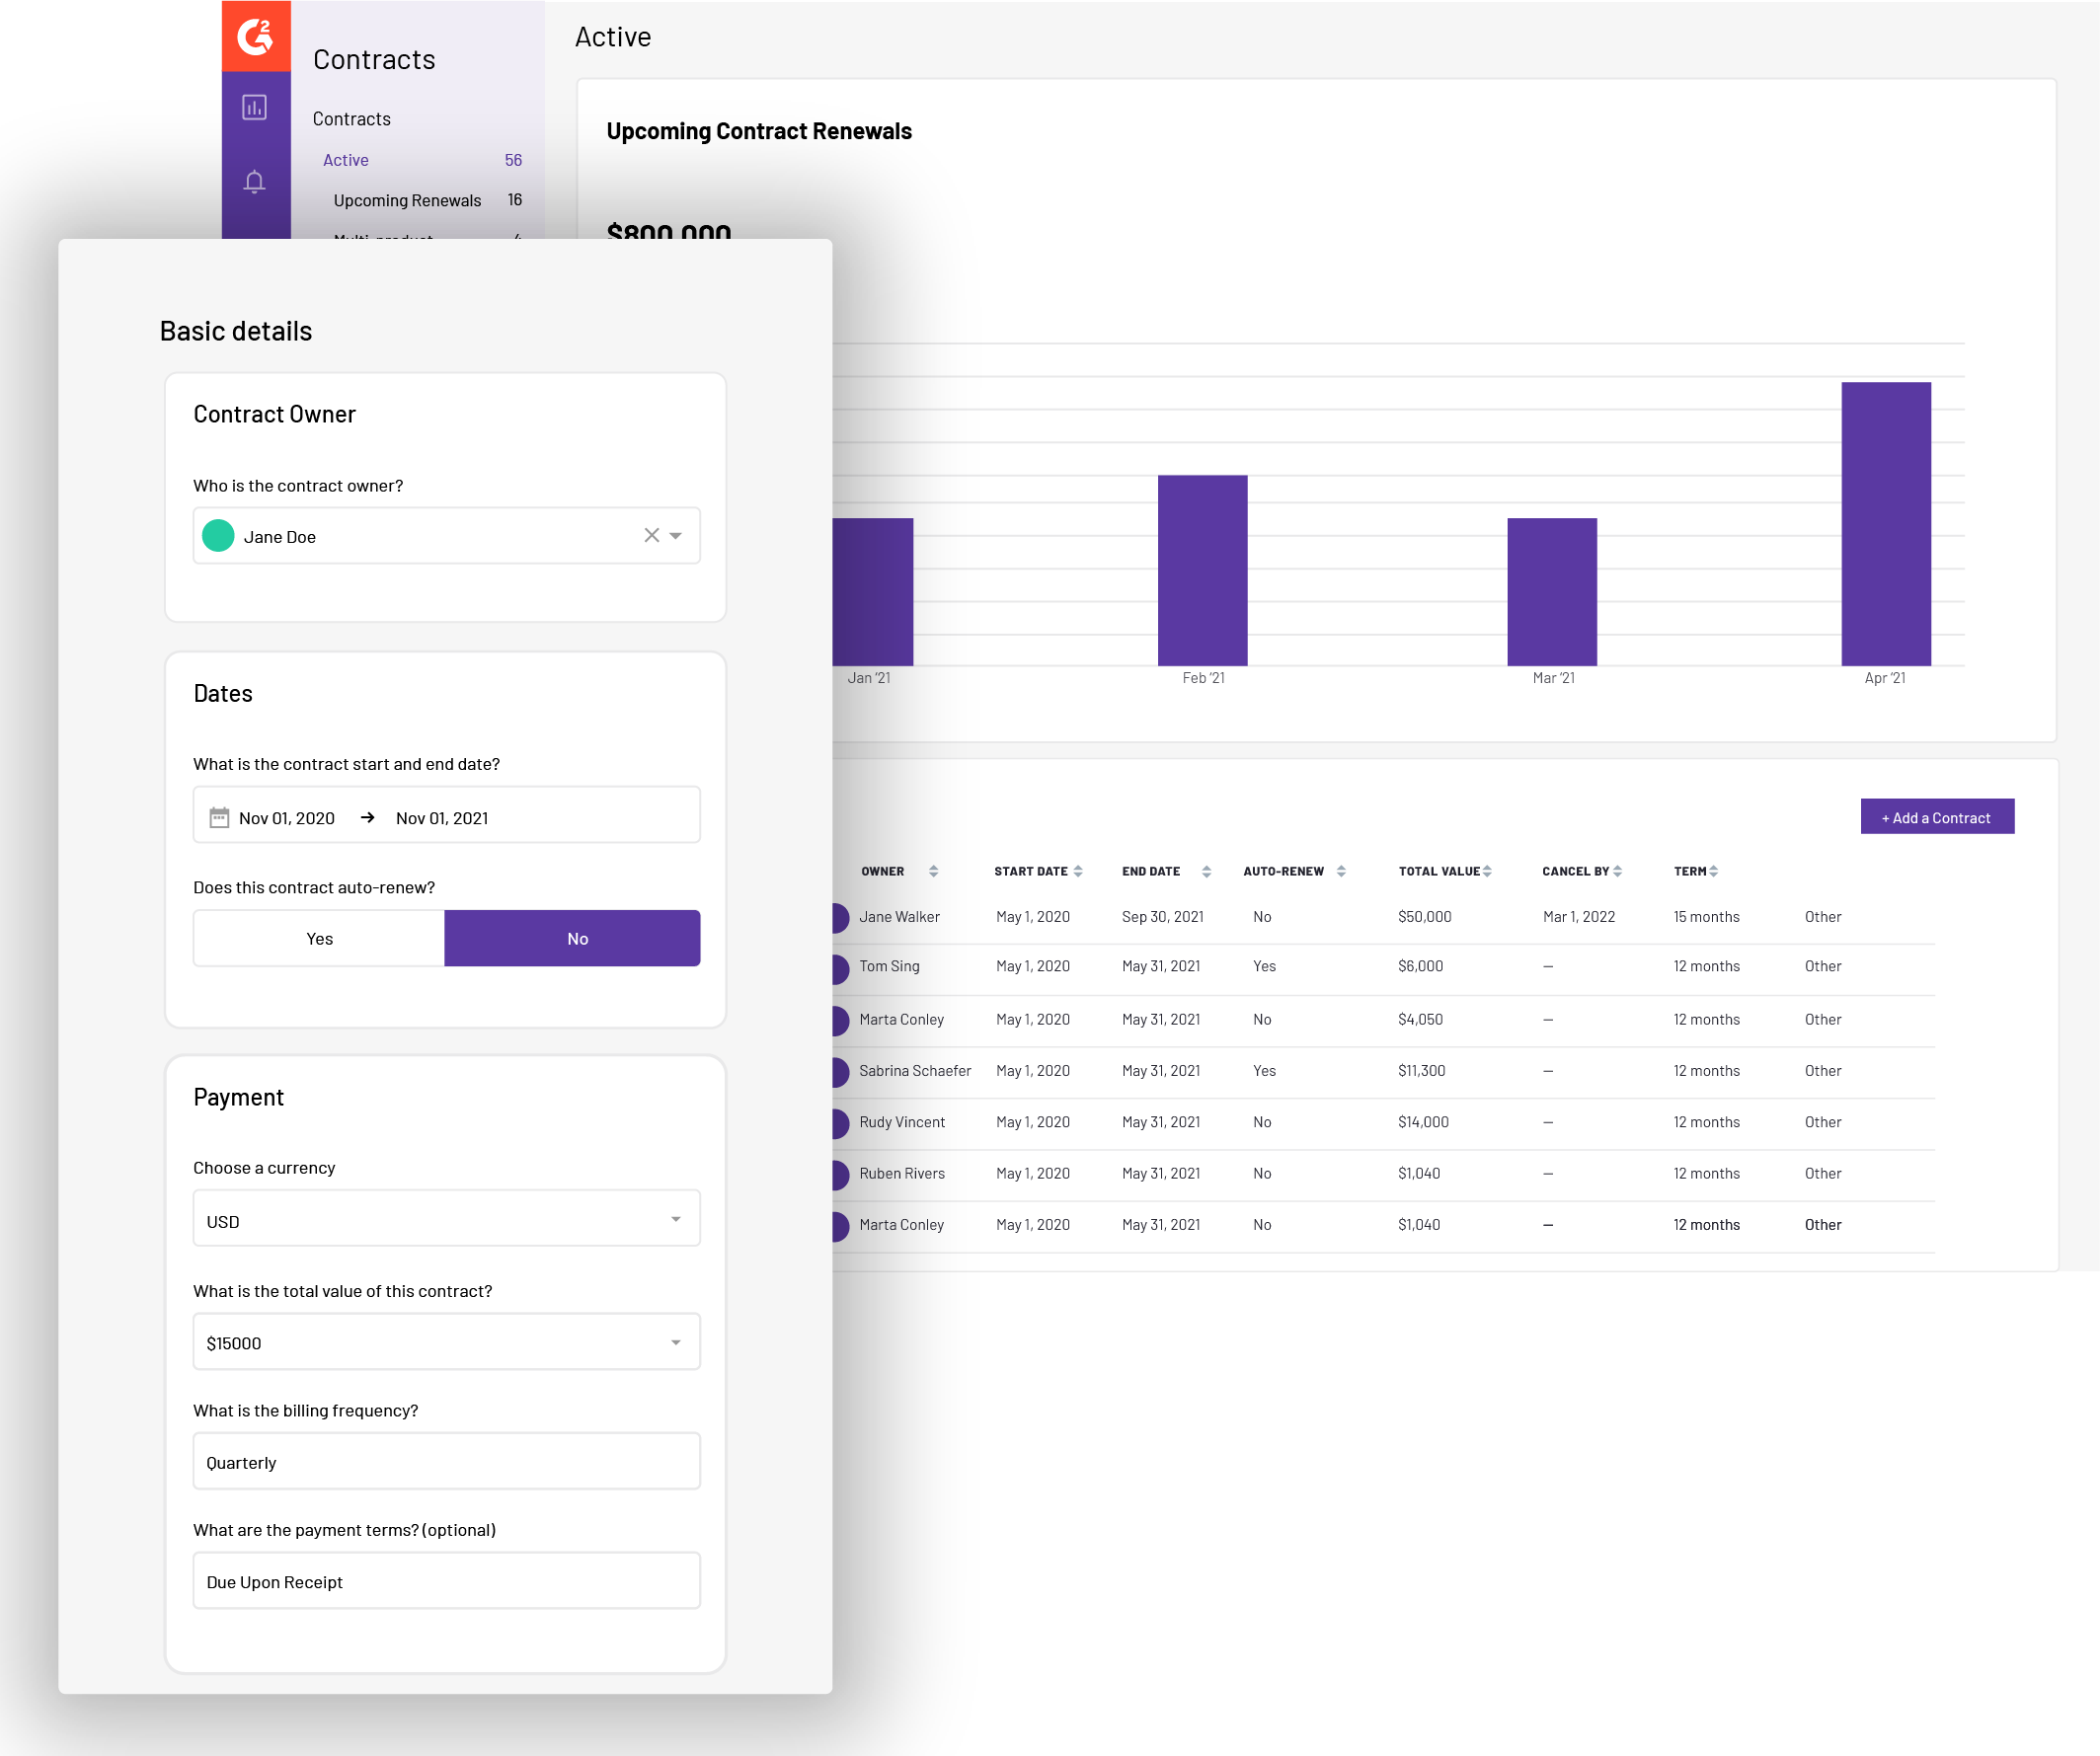Select the analytics bar chart sidebar icon
This screenshot has height=1756, width=2100.
(255, 107)
